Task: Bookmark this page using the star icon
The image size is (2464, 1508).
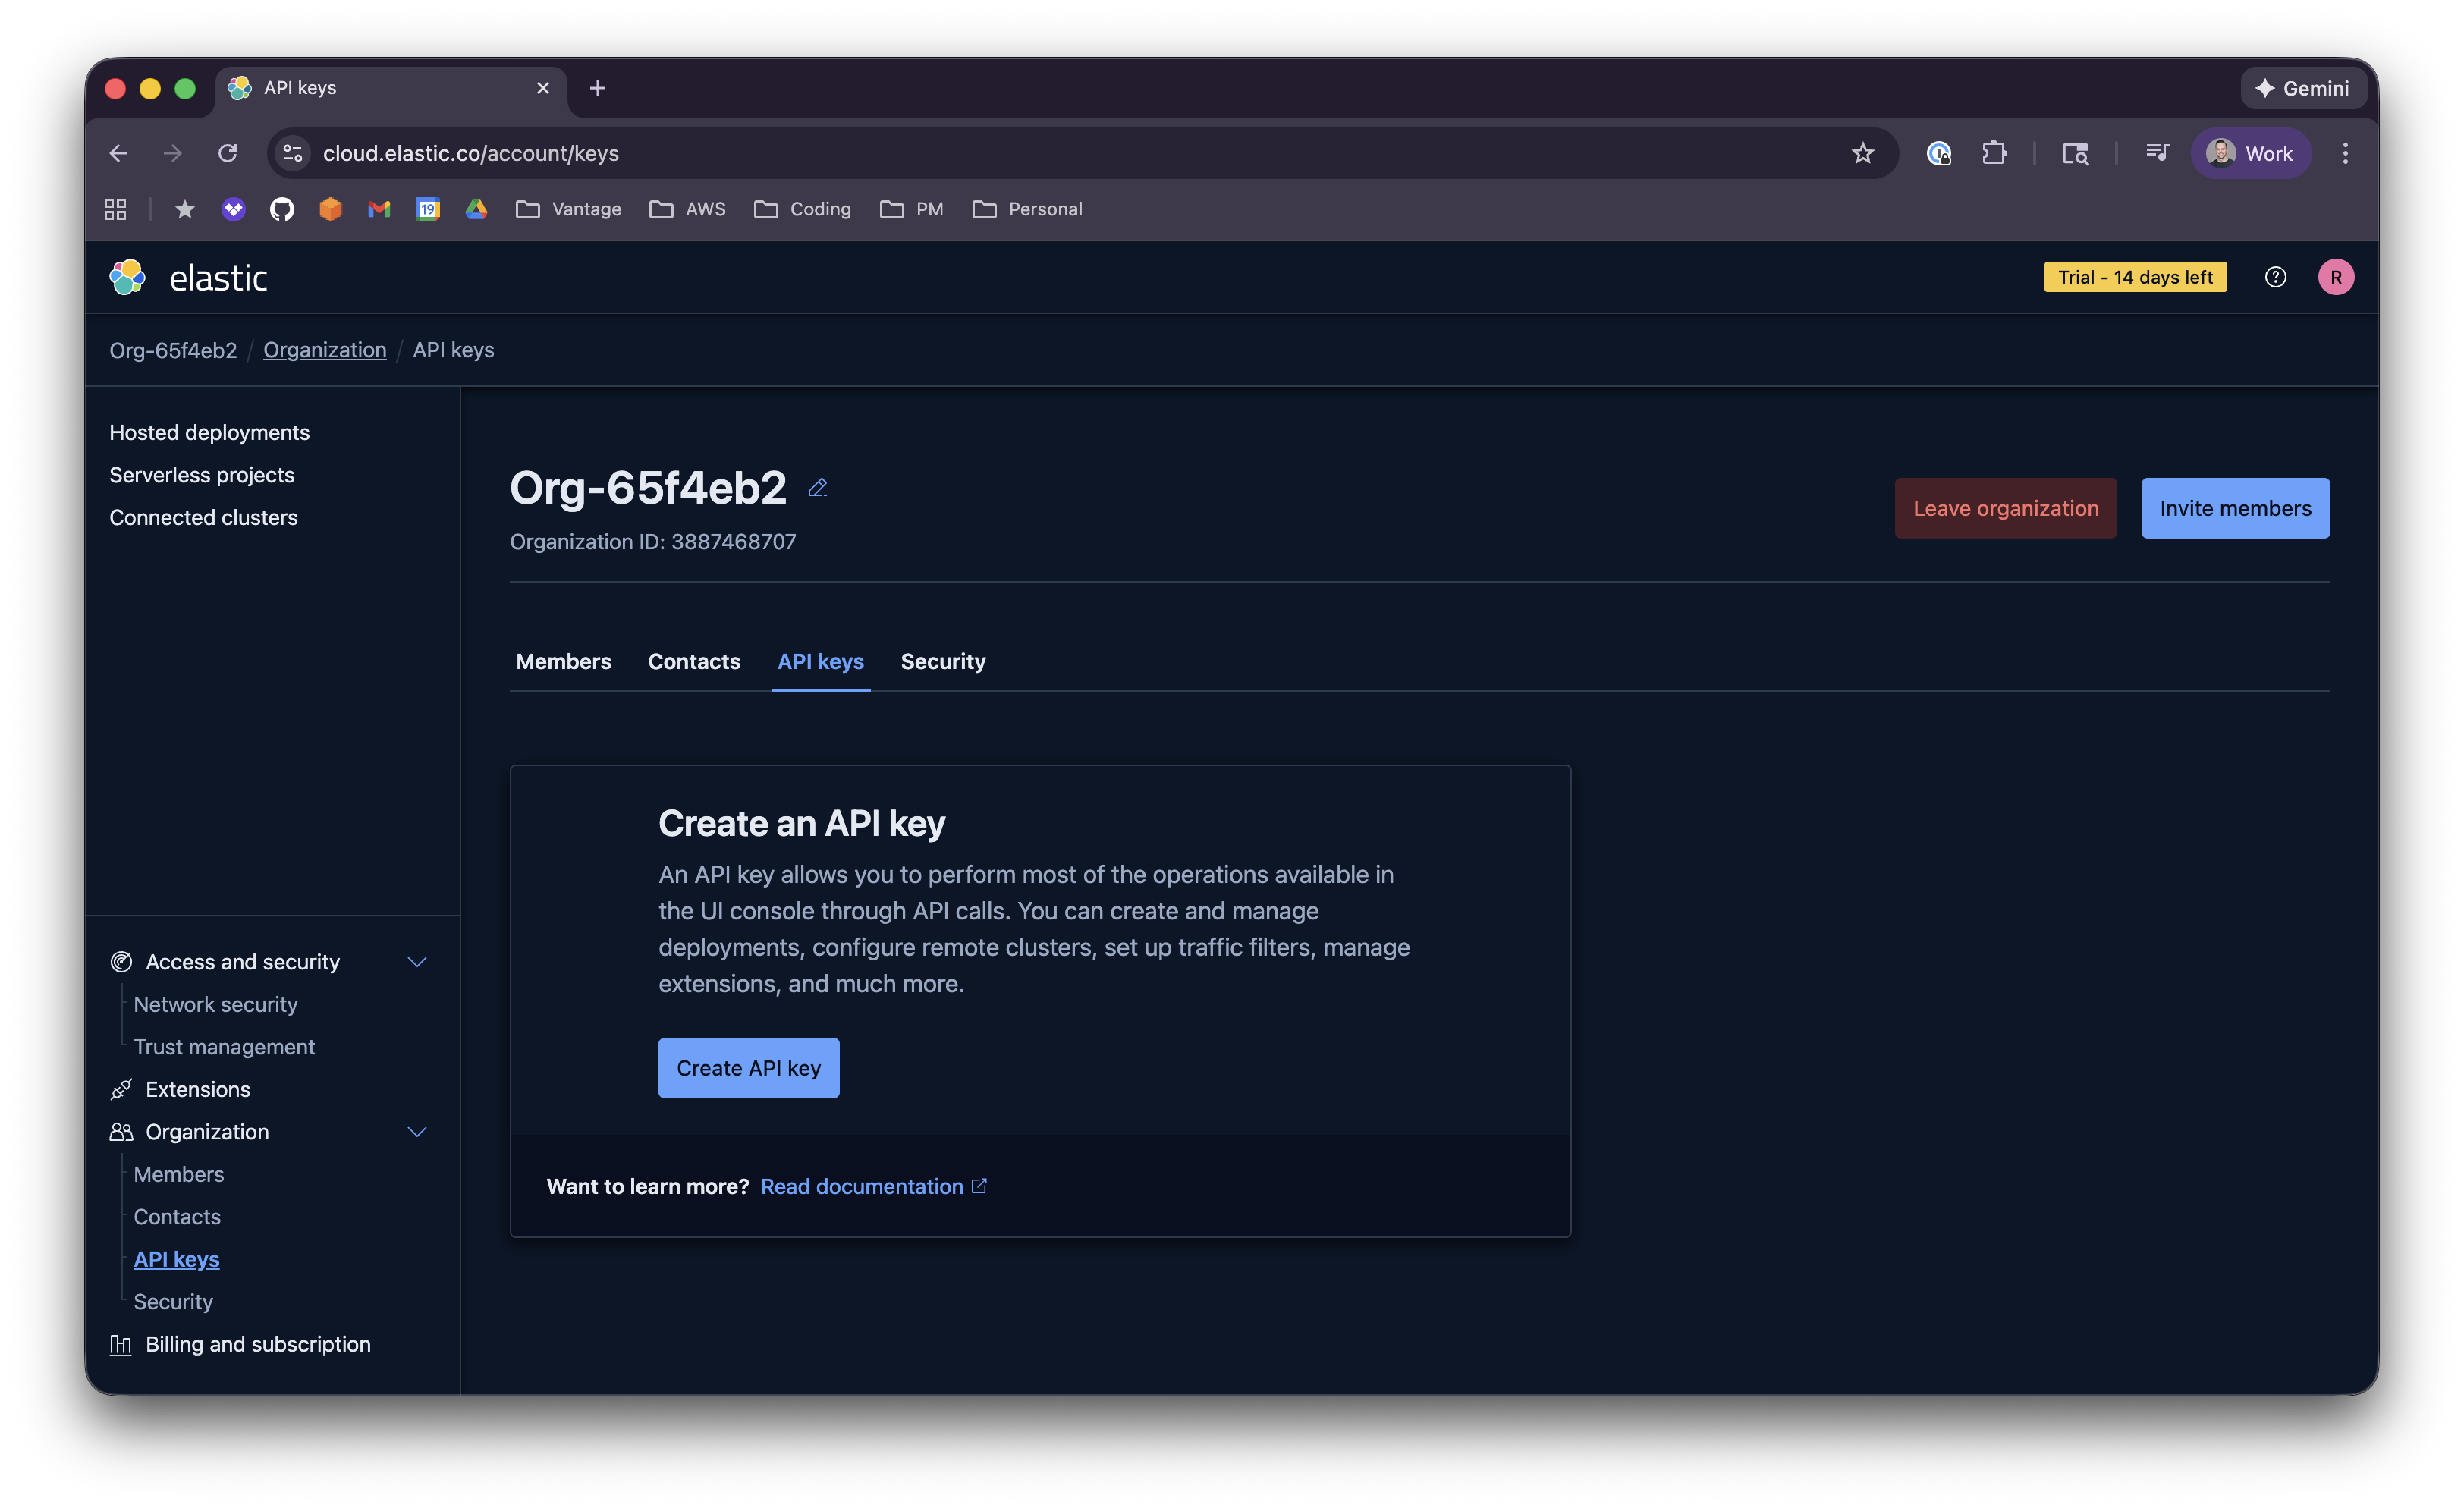Action: (x=1862, y=153)
